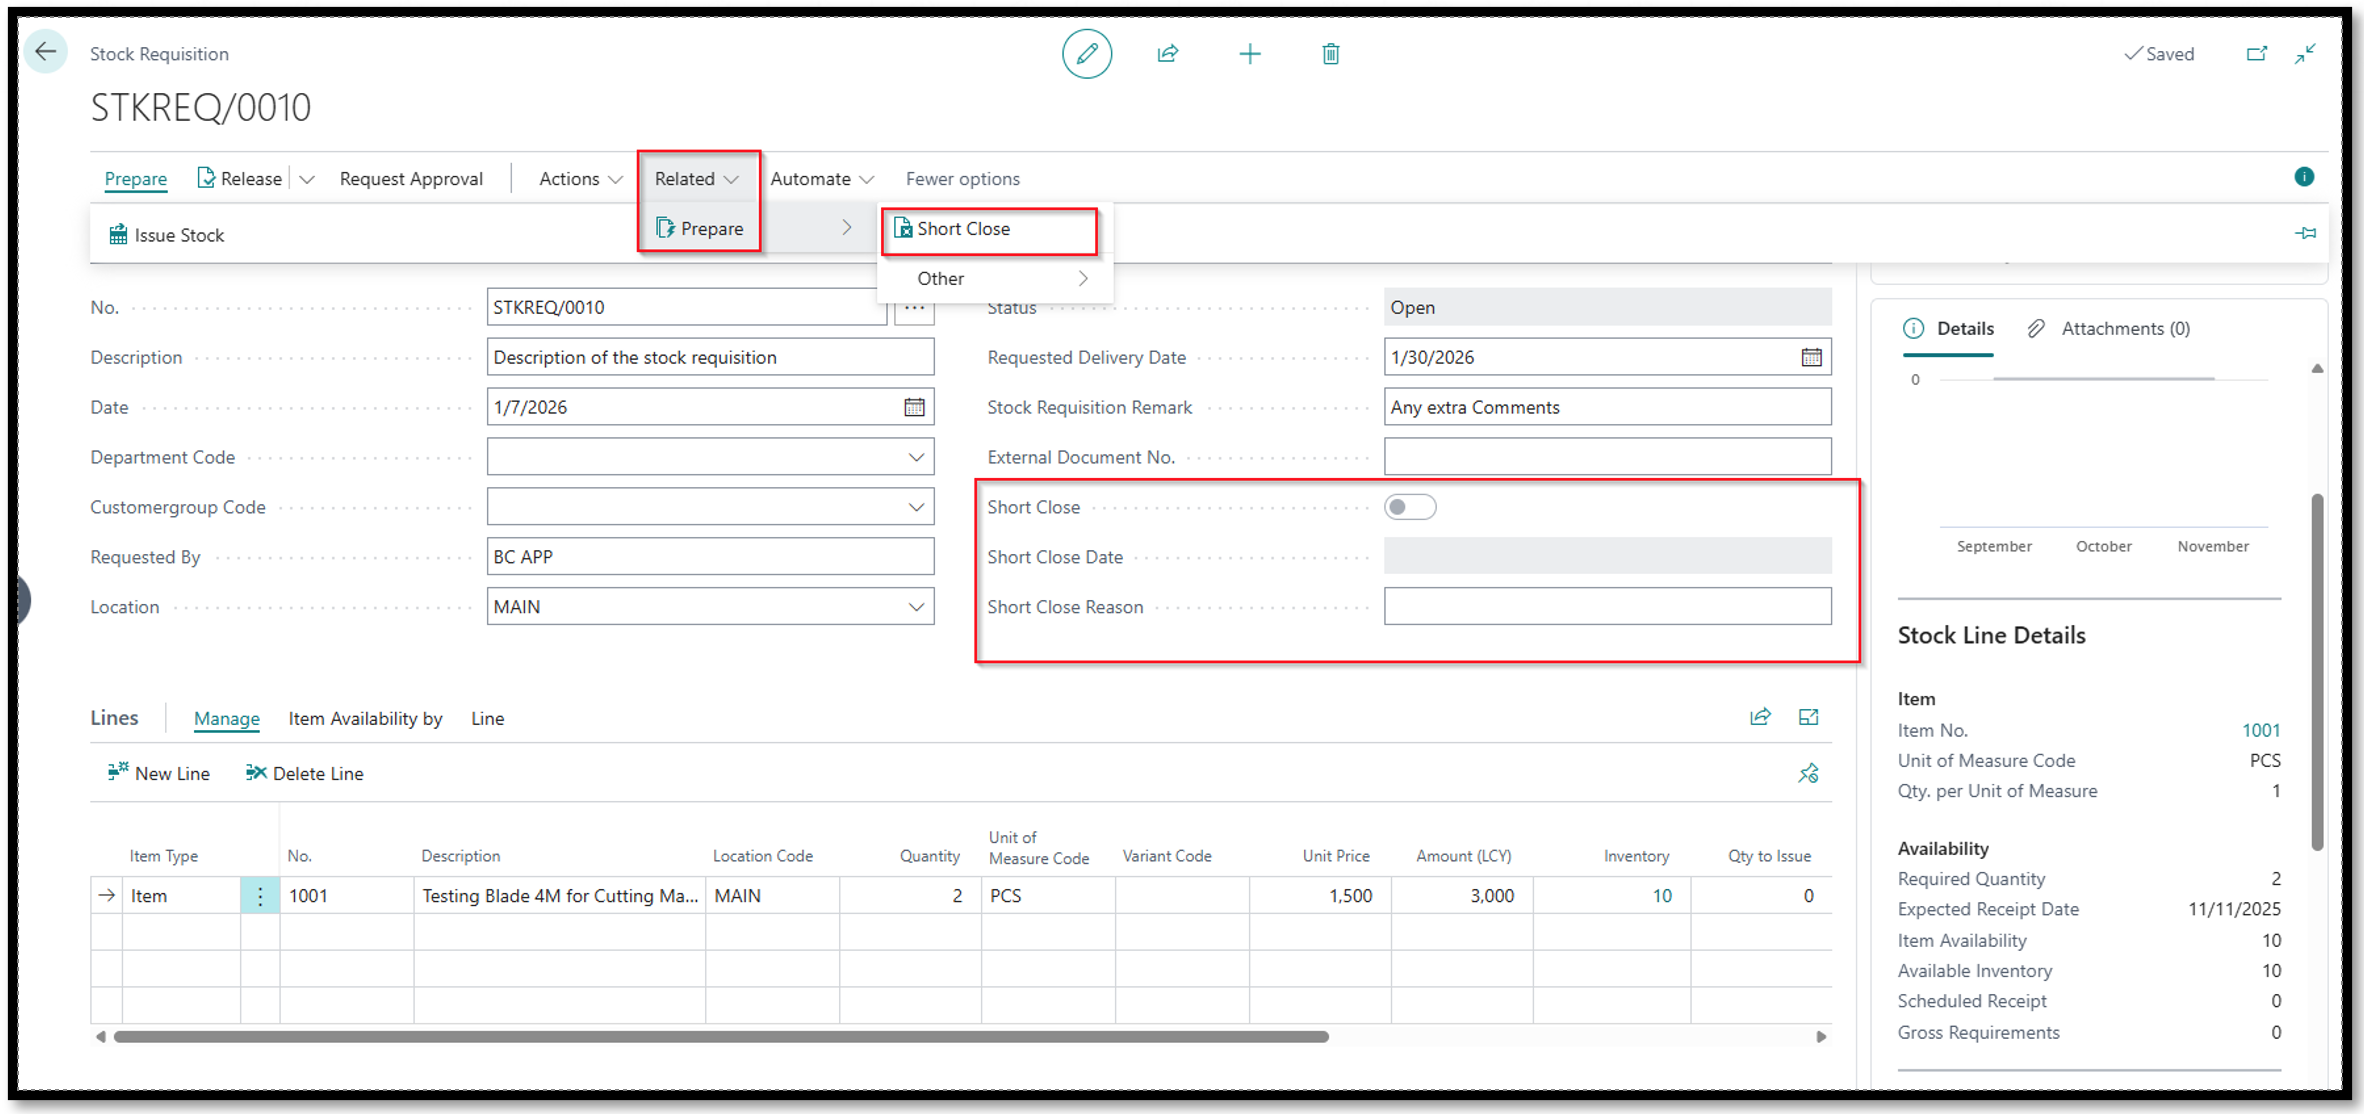Viewport: 2364px width, 1114px height.
Task: Click the pencil edit icon
Action: pyautogui.click(x=1086, y=54)
